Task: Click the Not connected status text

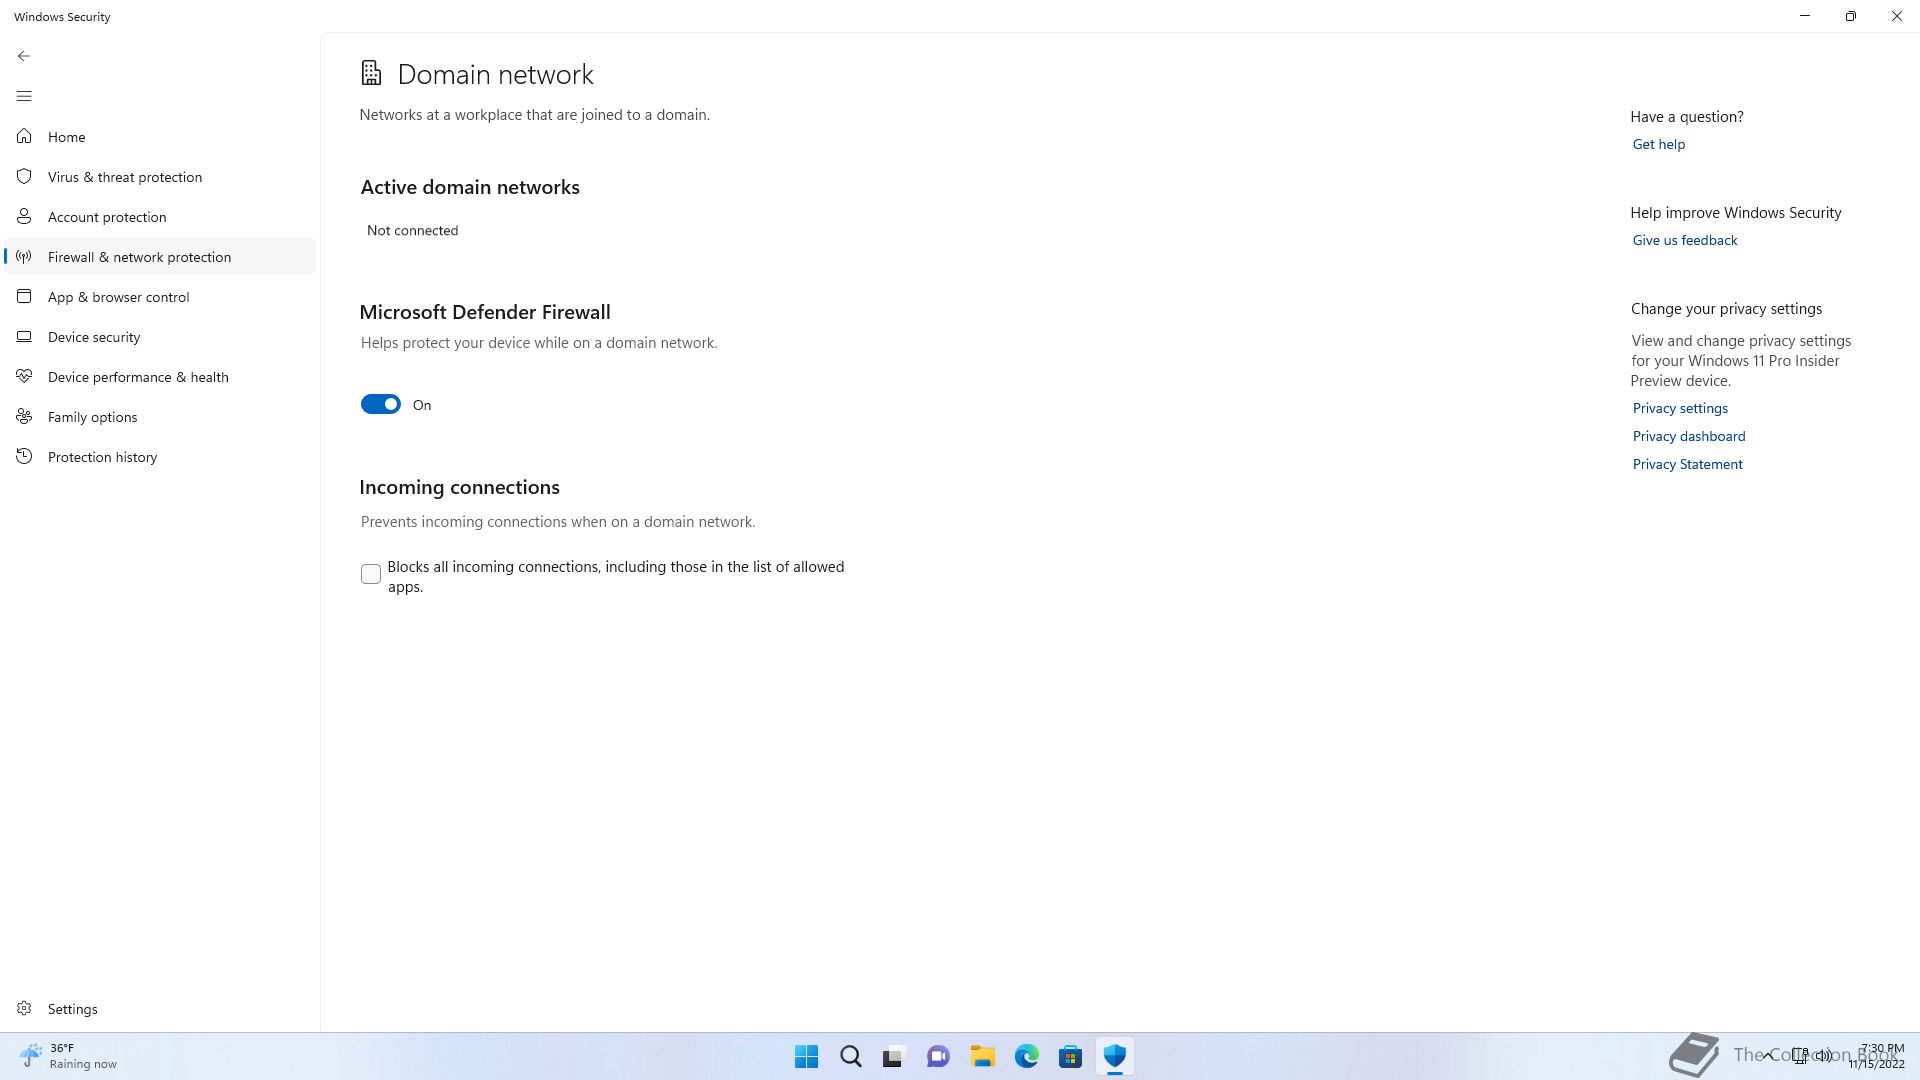Action: (412, 230)
